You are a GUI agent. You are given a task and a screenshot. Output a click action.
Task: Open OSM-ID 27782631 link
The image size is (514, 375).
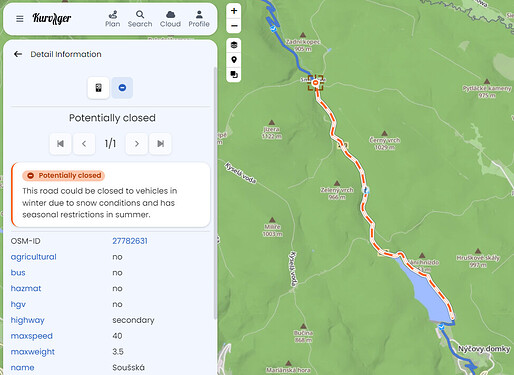(130, 241)
